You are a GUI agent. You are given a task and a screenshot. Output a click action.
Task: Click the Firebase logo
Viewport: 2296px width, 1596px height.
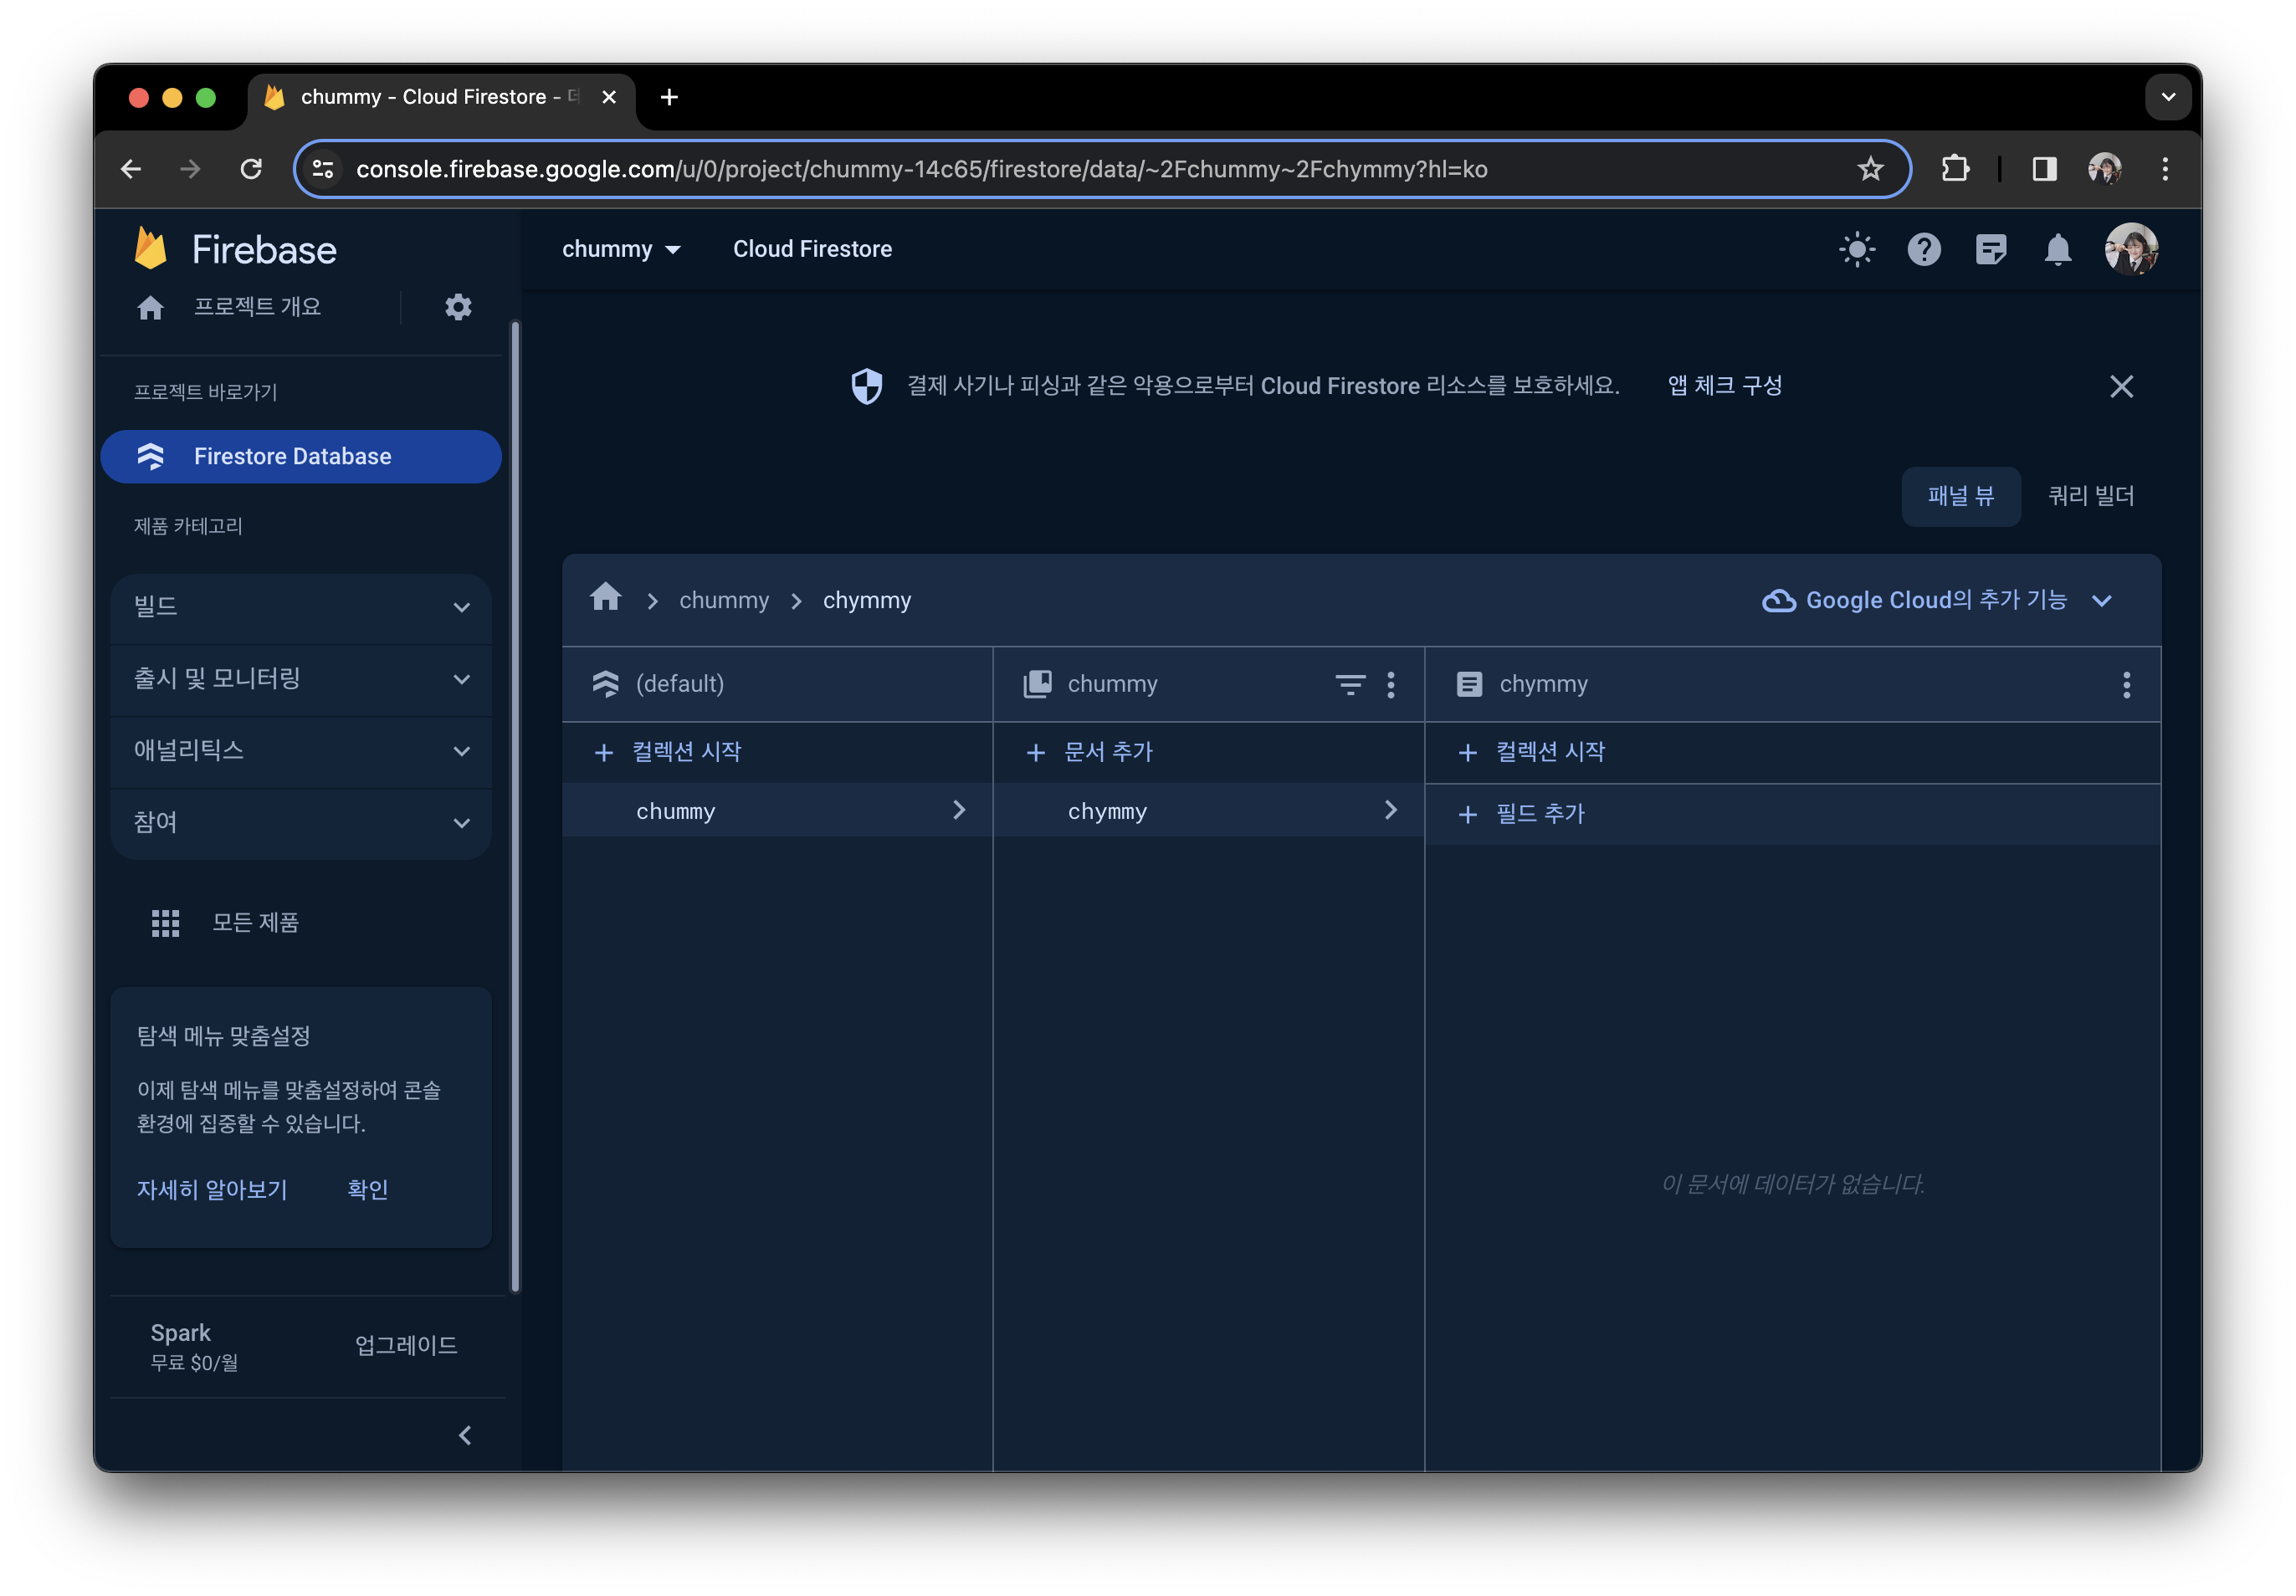tap(235, 249)
